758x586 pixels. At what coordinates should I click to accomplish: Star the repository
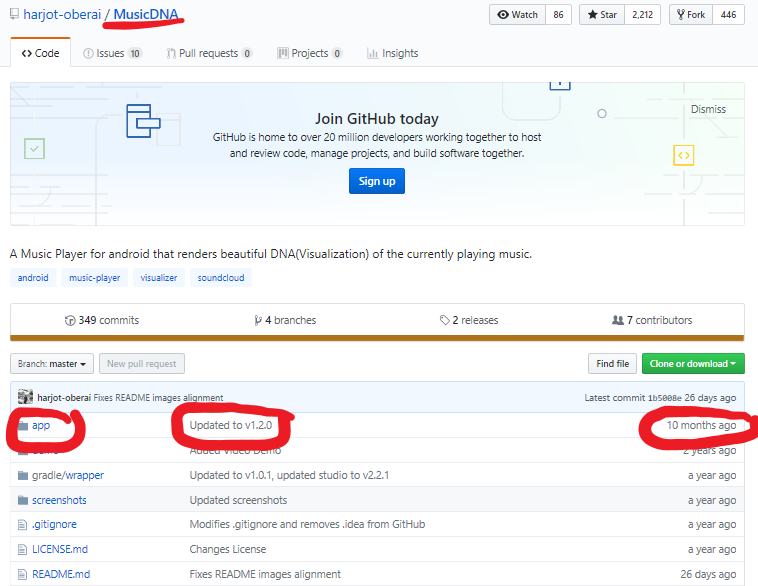tap(602, 15)
